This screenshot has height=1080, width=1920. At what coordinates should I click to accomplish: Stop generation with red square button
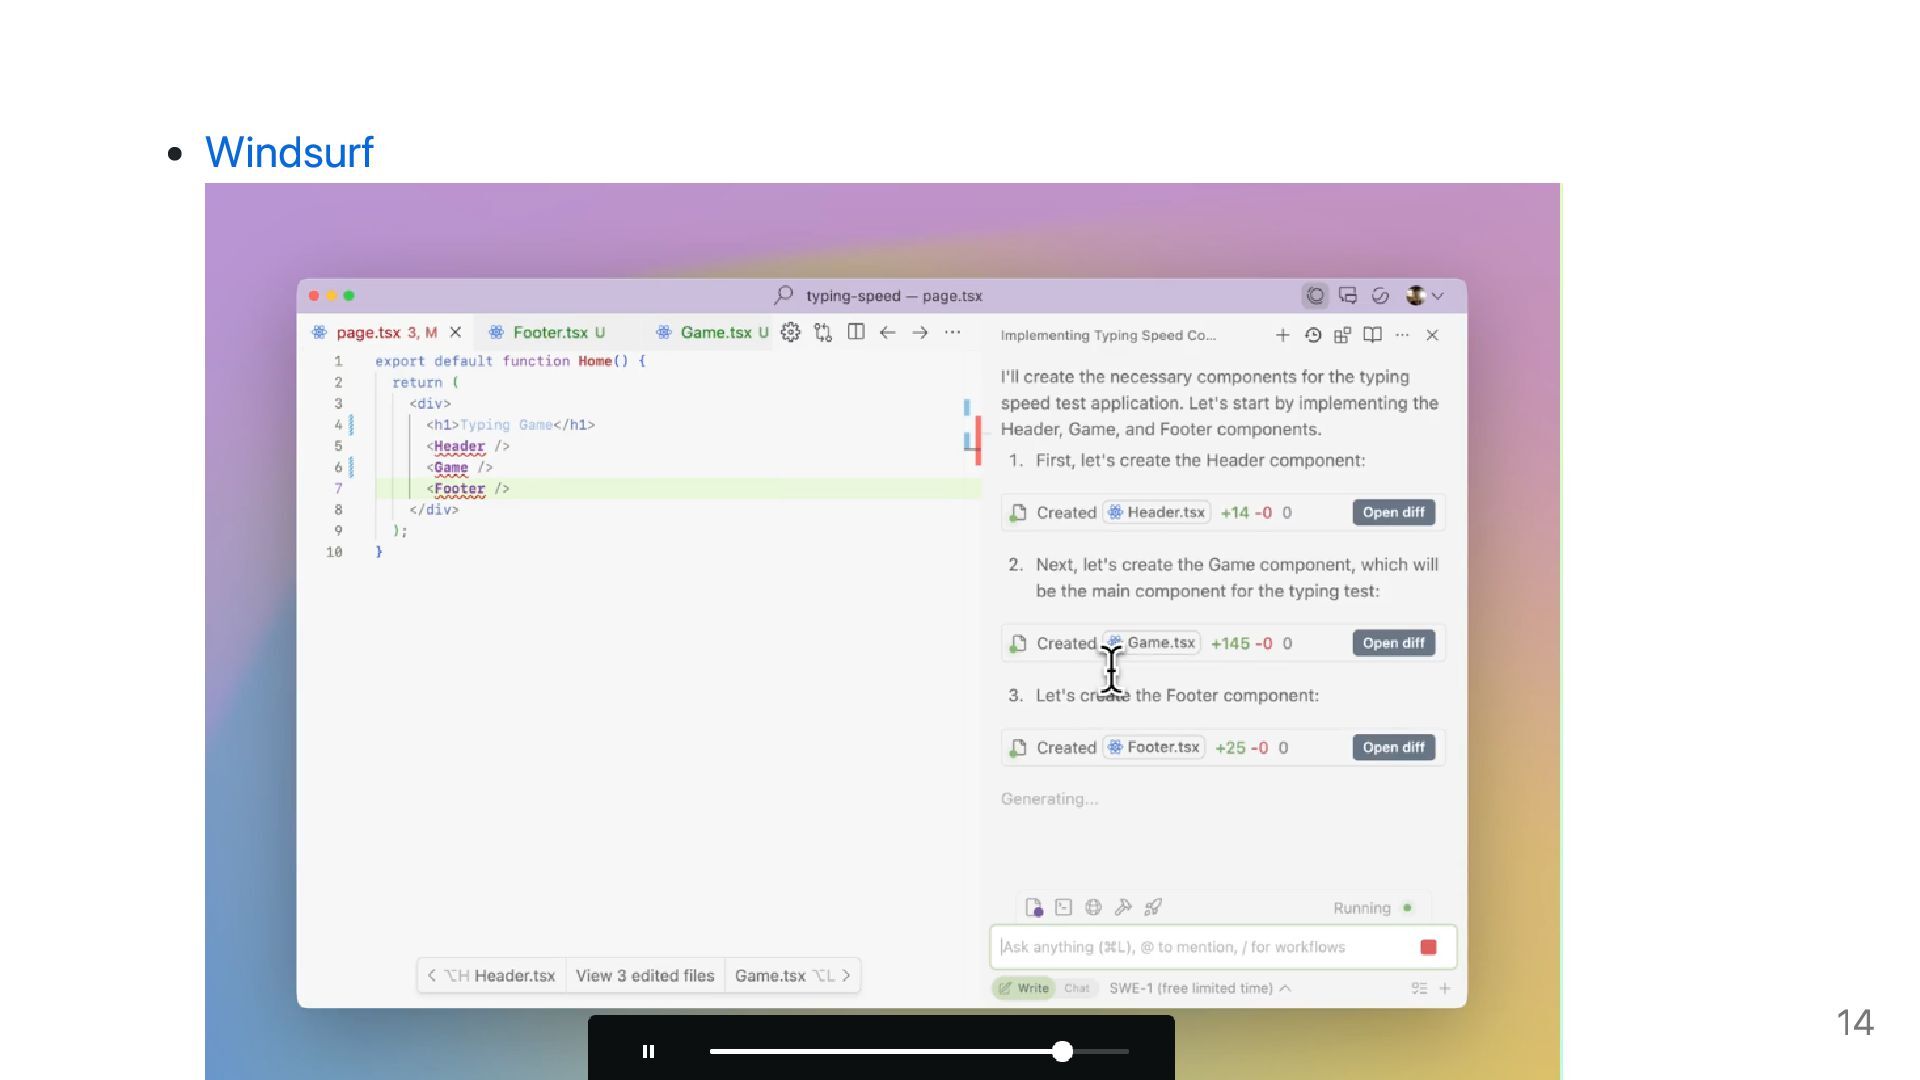(x=1428, y=947)
